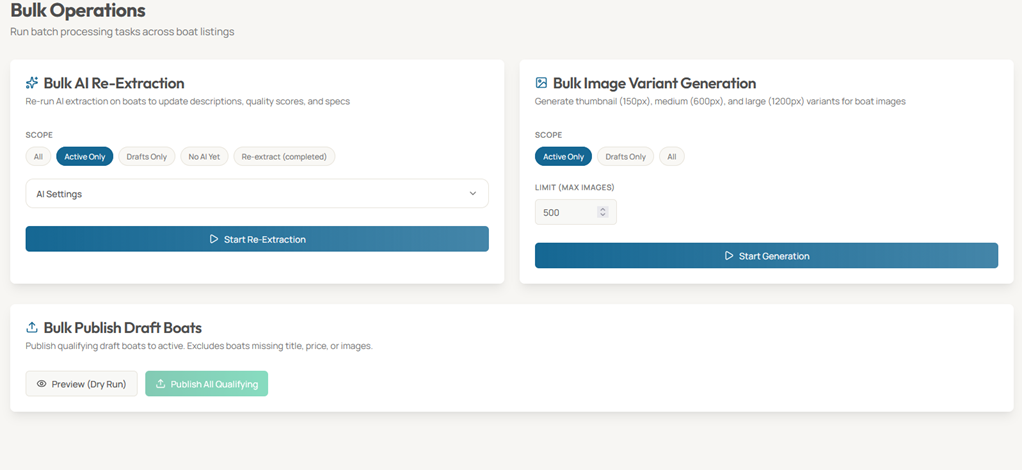Click the eye icon in Preview button
Image resolution: width=1022 pixels, height=470 pixels.
coord(42,384)
